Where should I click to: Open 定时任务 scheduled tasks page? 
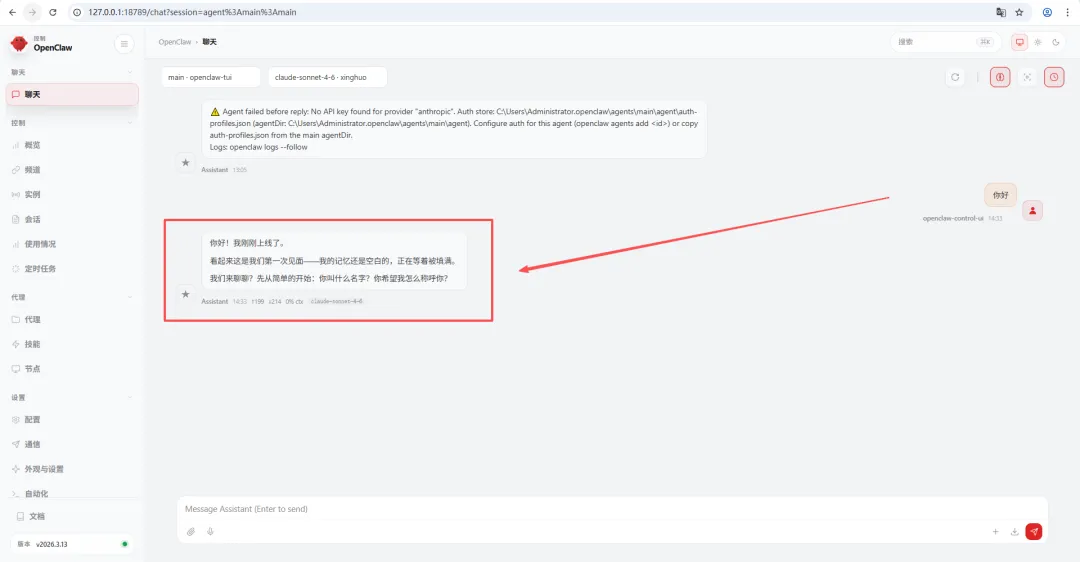click(72, 269)
